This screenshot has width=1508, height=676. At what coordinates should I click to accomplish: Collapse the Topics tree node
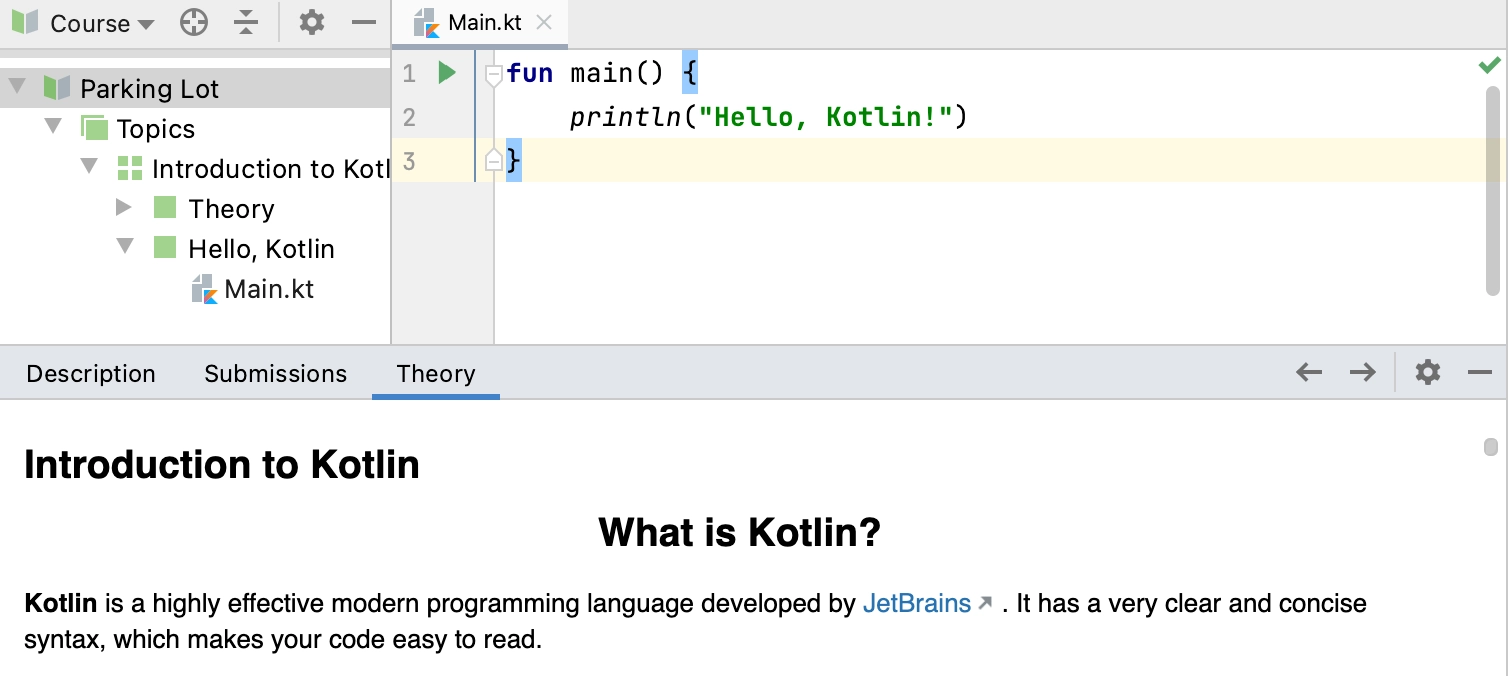click(x=52, y=128)
